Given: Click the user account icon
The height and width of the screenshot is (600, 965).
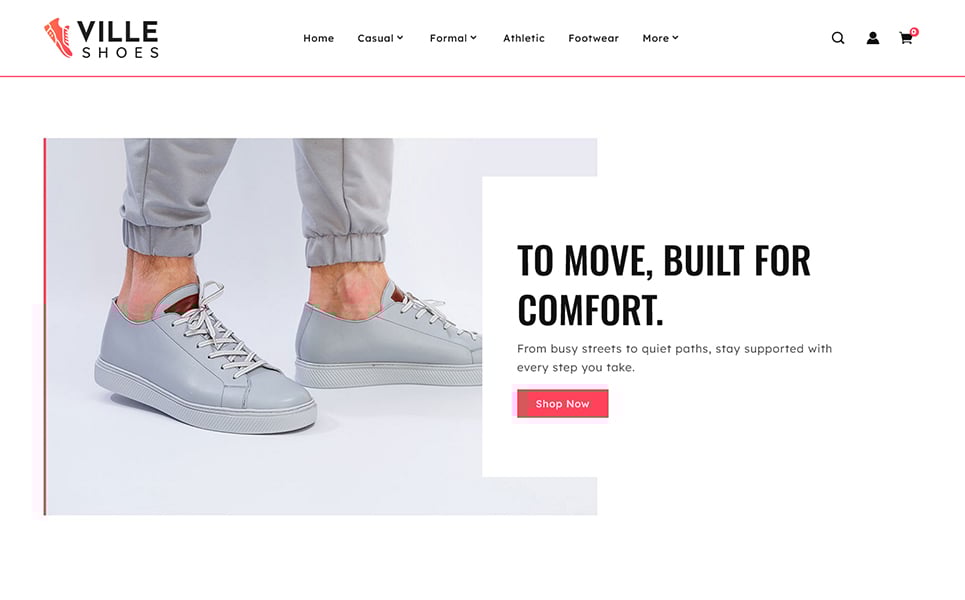Looking at the screenshot, I should point(873,38).
